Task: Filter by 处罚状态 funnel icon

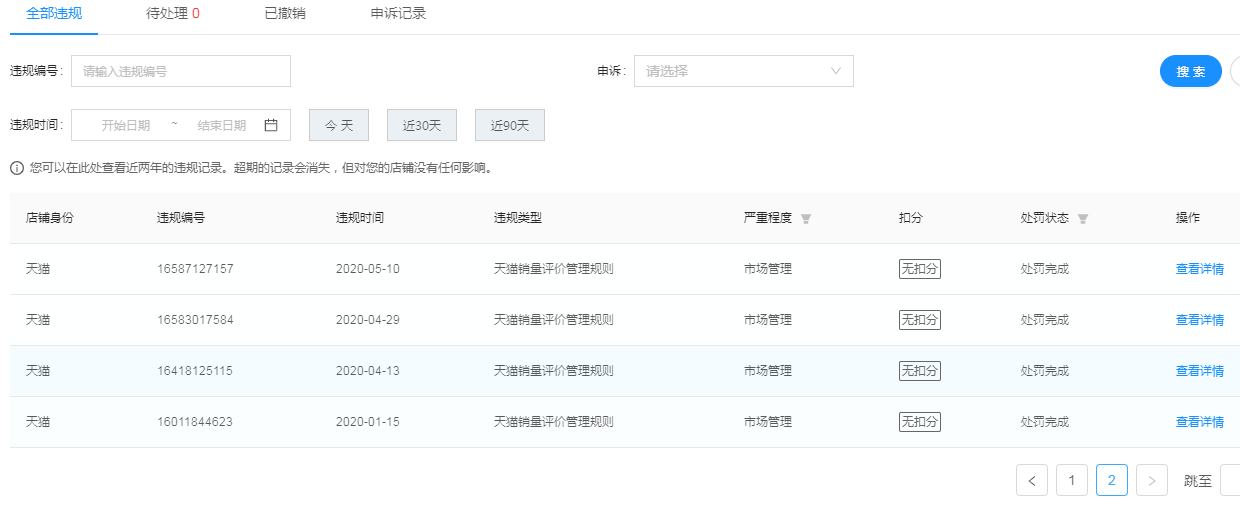Action: point(1082,218)
